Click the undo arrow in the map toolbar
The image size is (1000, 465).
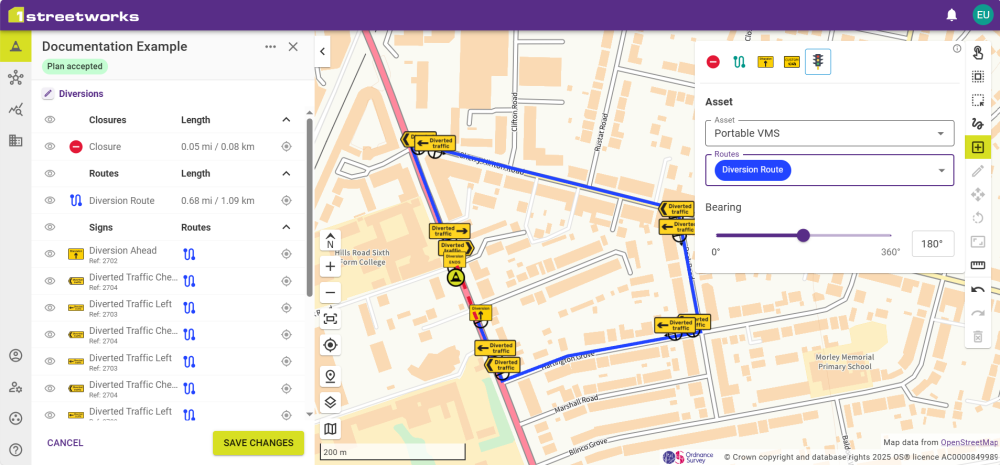[x=977, y=290]
